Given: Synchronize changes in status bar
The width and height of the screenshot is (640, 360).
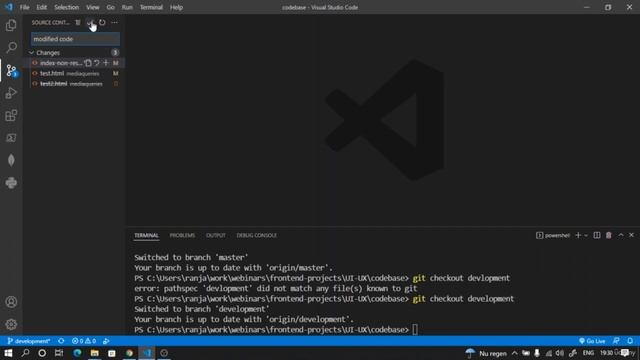Looking at the screenshot, I should [x=61, y=341].
